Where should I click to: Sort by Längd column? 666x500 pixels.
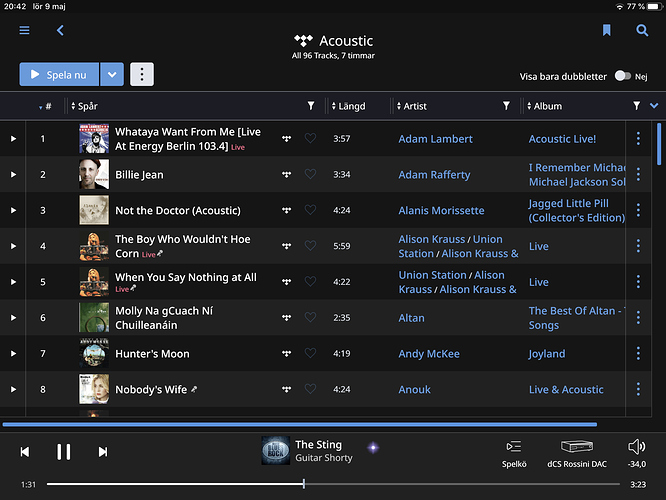pos(348,106)
